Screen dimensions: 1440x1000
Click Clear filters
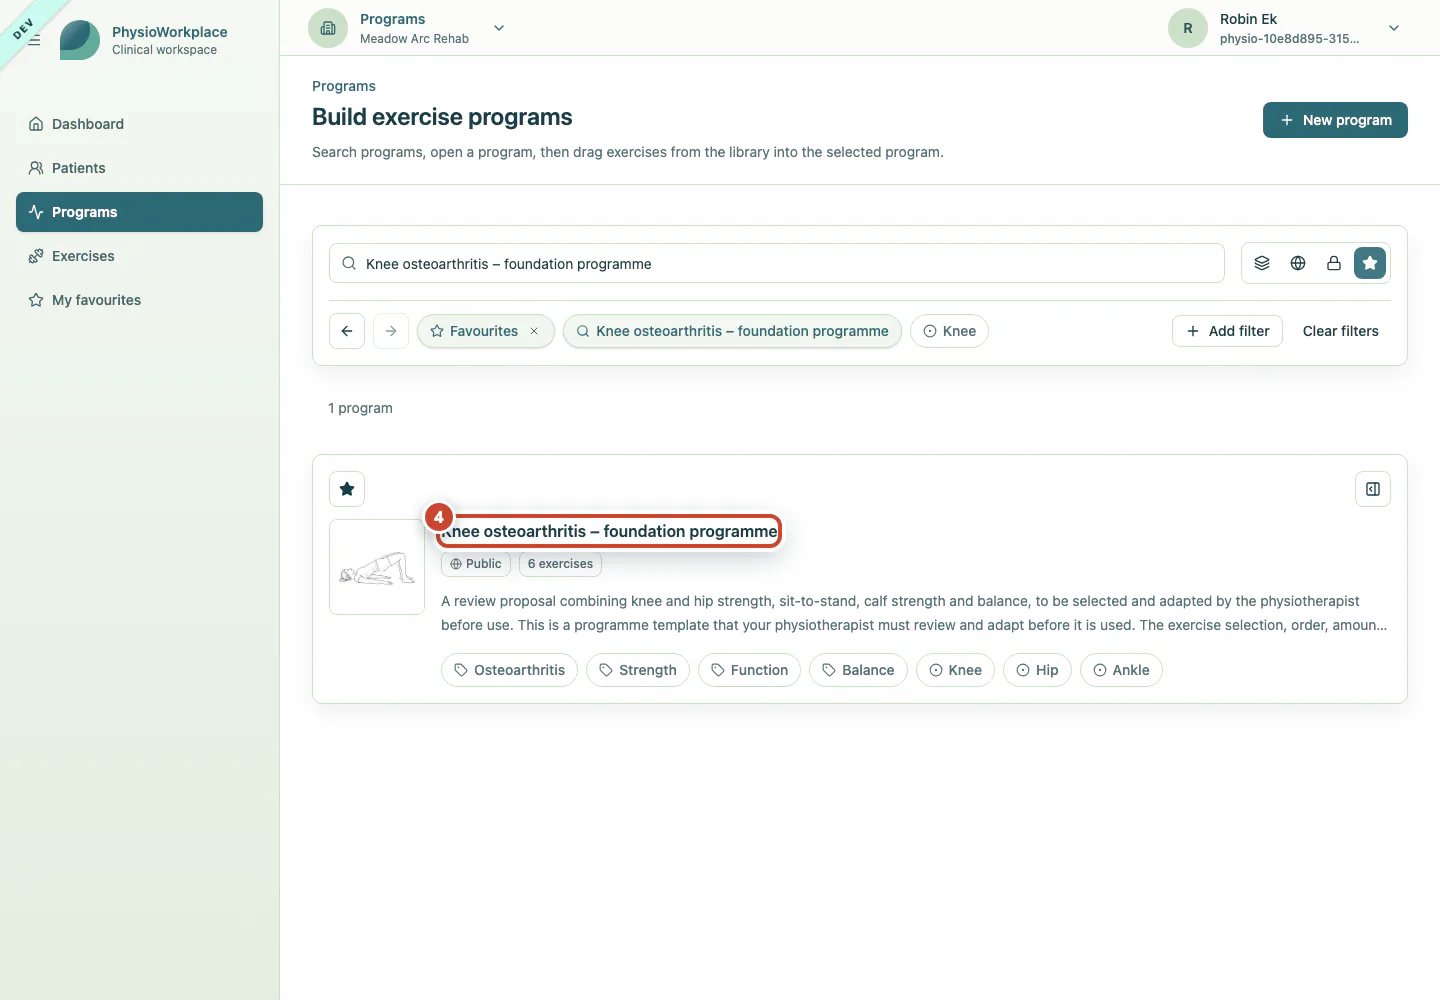click(x=1340, y=331)
